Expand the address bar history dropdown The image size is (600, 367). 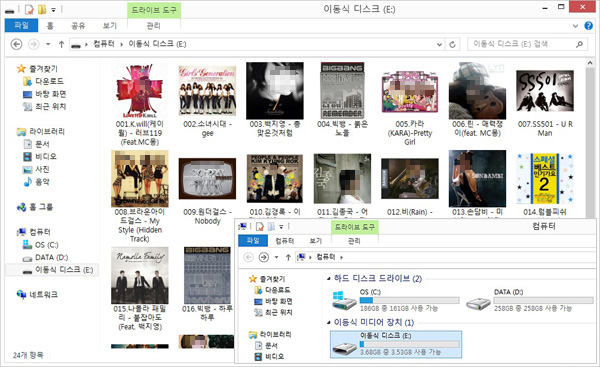pos(439,44)
